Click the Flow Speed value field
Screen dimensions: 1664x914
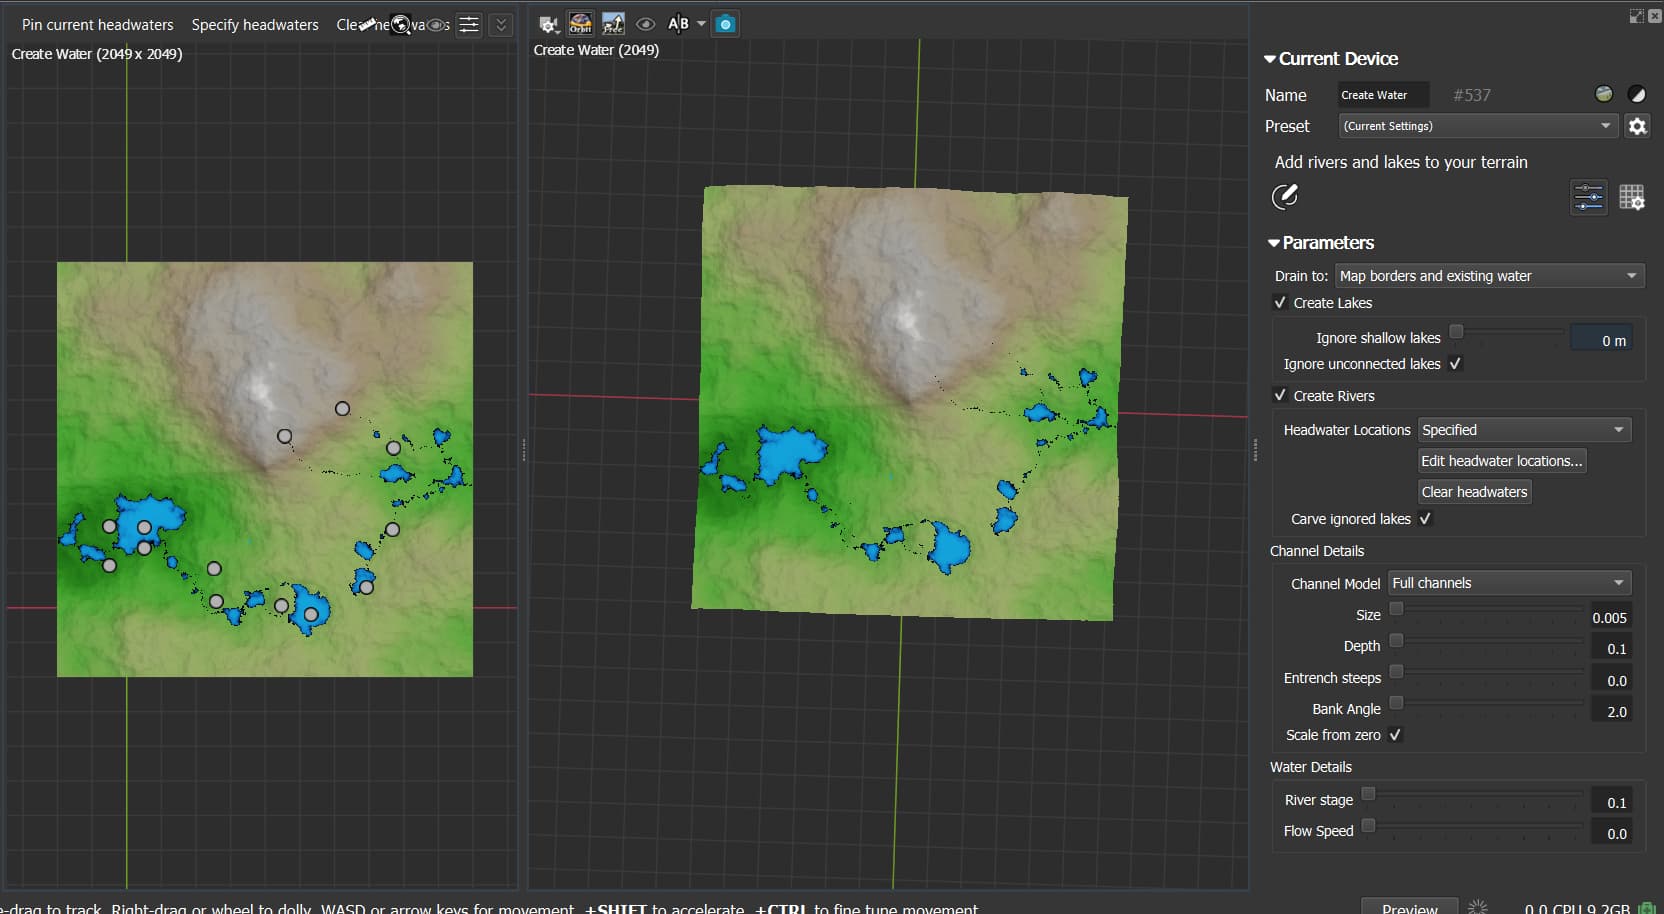pos(1611,833)
